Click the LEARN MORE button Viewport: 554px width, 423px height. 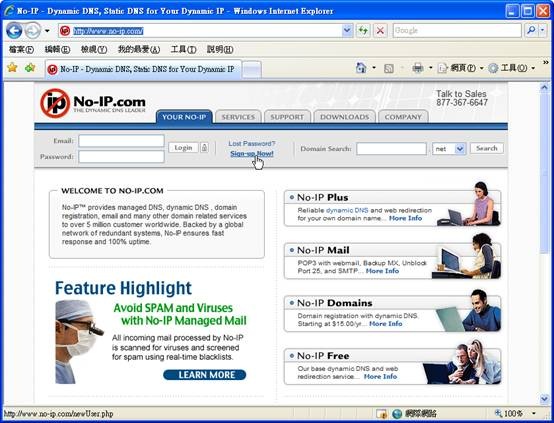pos(205,375)
